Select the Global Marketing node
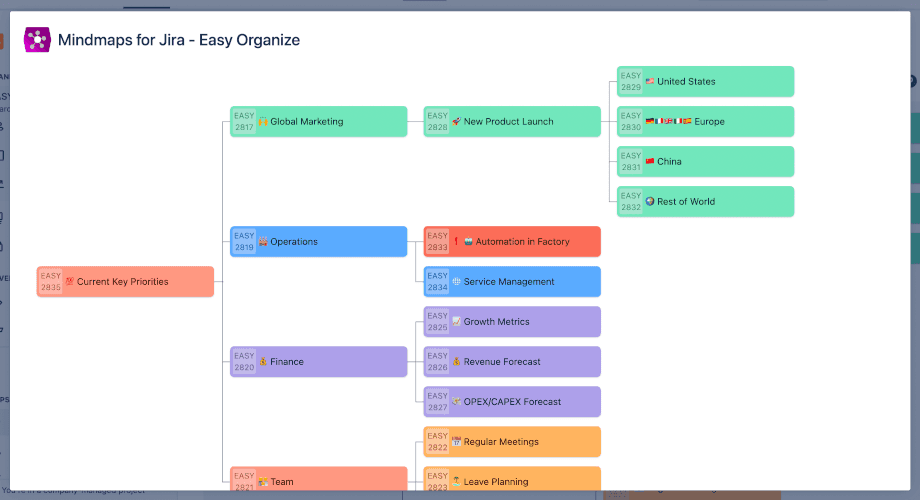Screen dimensions: 920x500 tap(319, 121)
